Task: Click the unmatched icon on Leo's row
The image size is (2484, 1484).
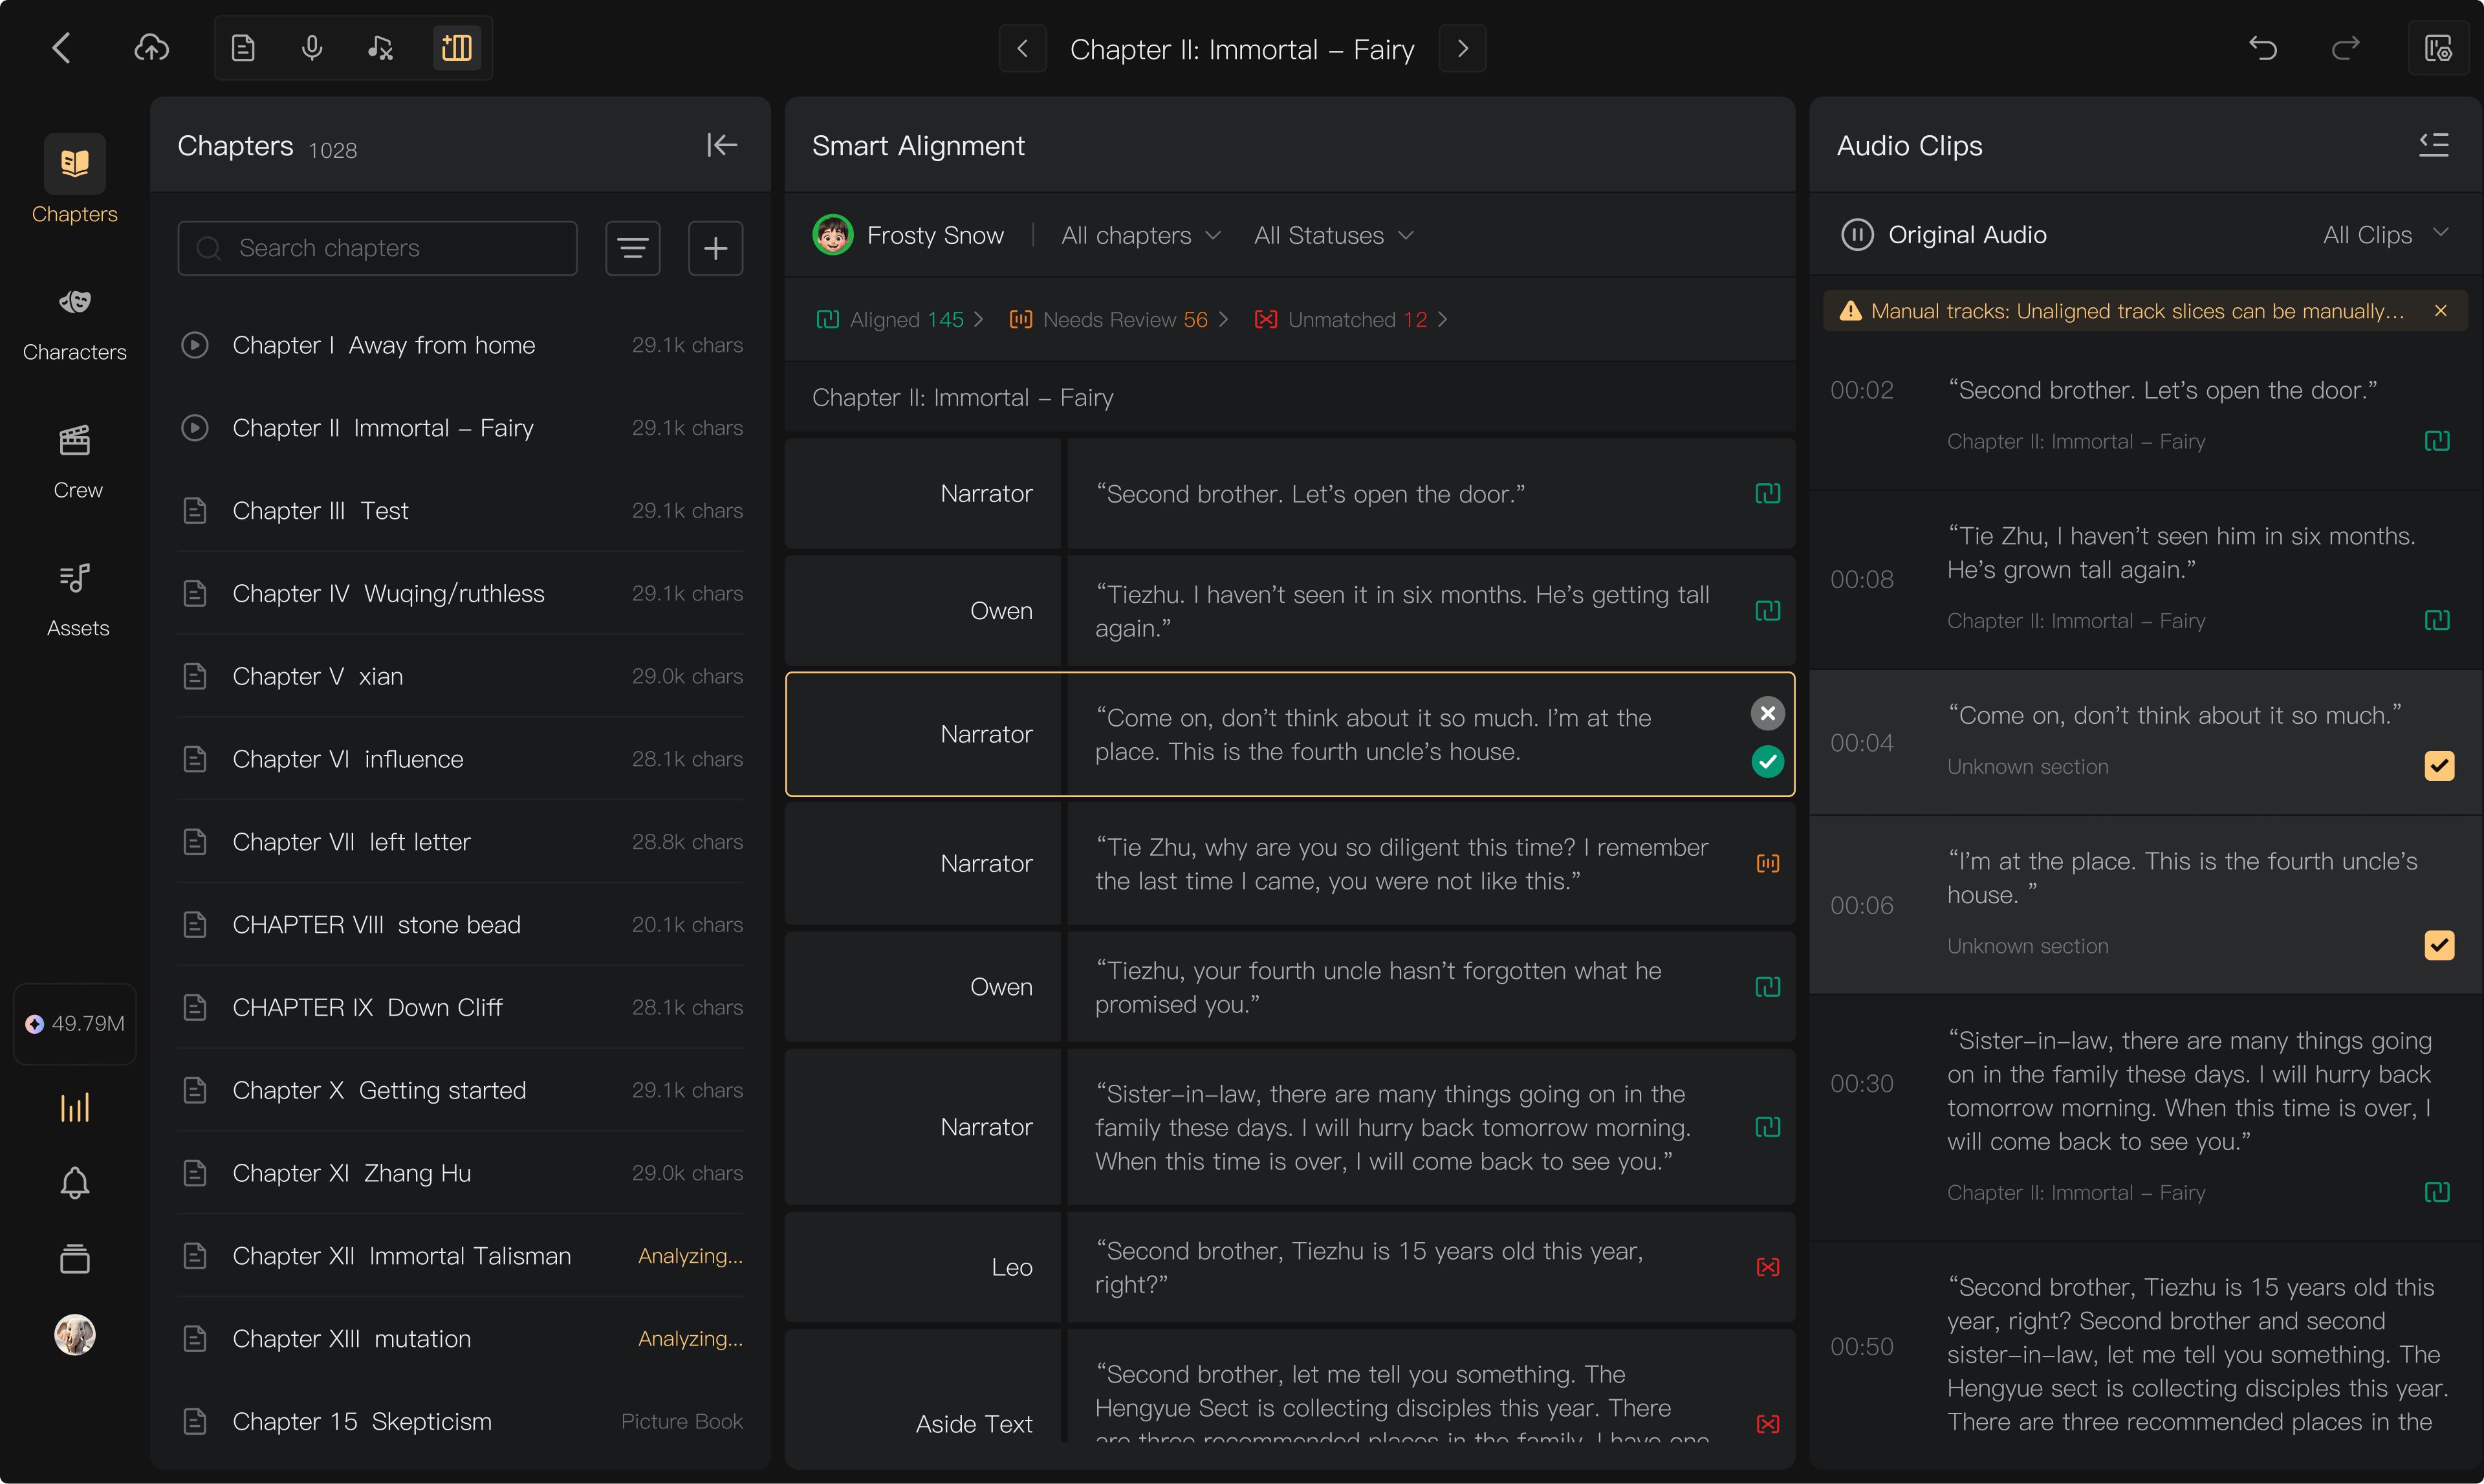Action: (x=1768, y=1268)
